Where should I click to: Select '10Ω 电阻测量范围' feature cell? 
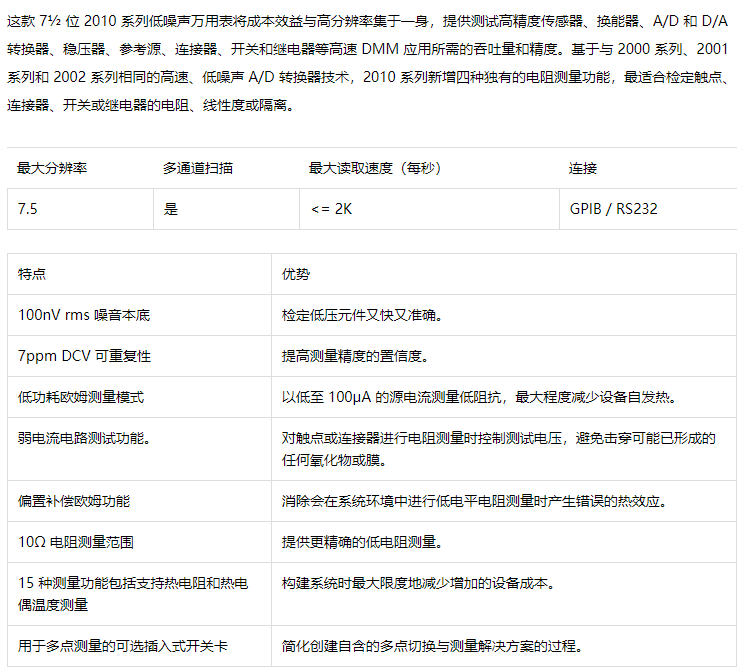coord(140,542)
